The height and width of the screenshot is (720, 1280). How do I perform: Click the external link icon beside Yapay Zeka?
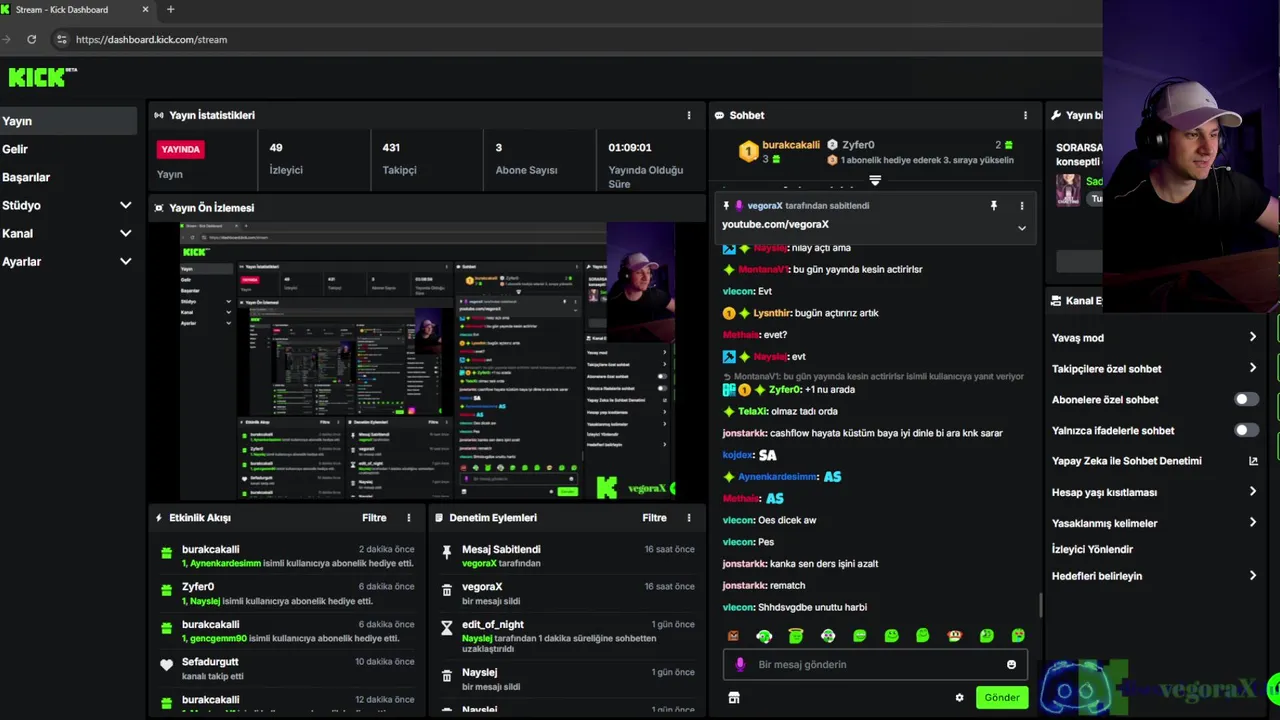(1253, 461)
